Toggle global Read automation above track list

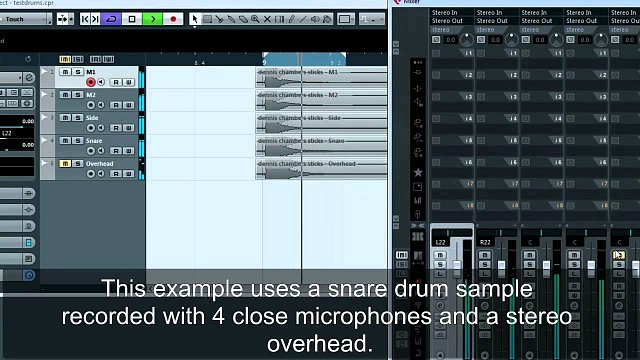pyautogui.click(x=95, y=59)
